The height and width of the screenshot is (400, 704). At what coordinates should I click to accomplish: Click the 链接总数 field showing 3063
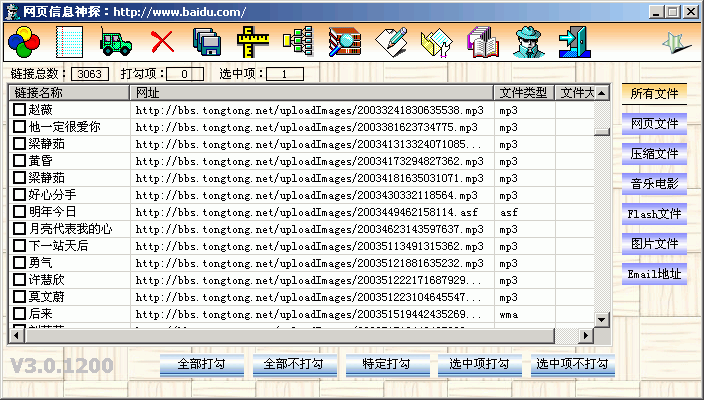(x=90, y=74)
